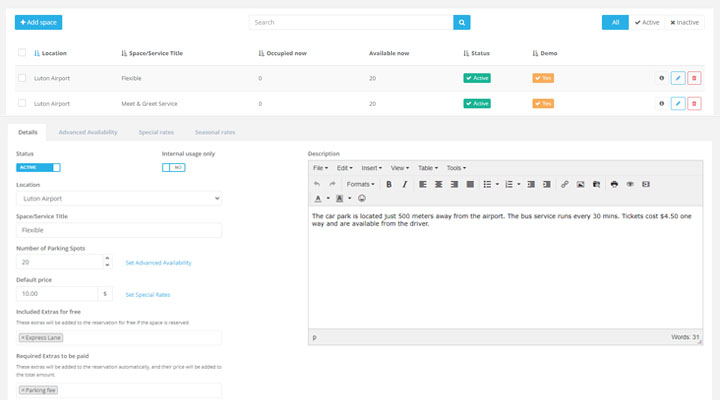Insert an image in the description editor
Screen dimensions: 720x400
tap(580, 184)
